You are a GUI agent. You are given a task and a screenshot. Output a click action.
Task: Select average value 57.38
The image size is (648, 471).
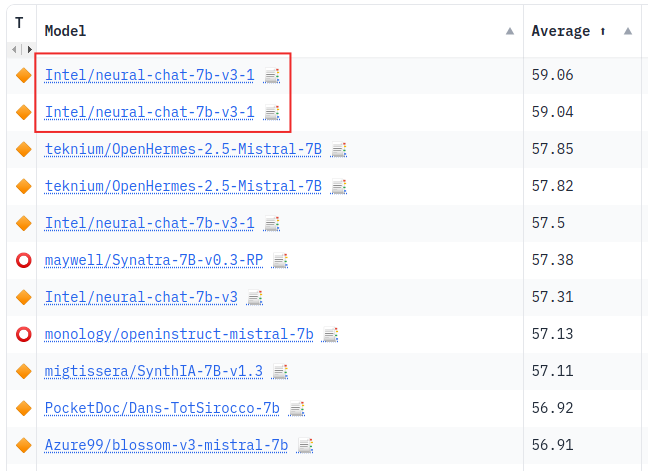(553, 260)
